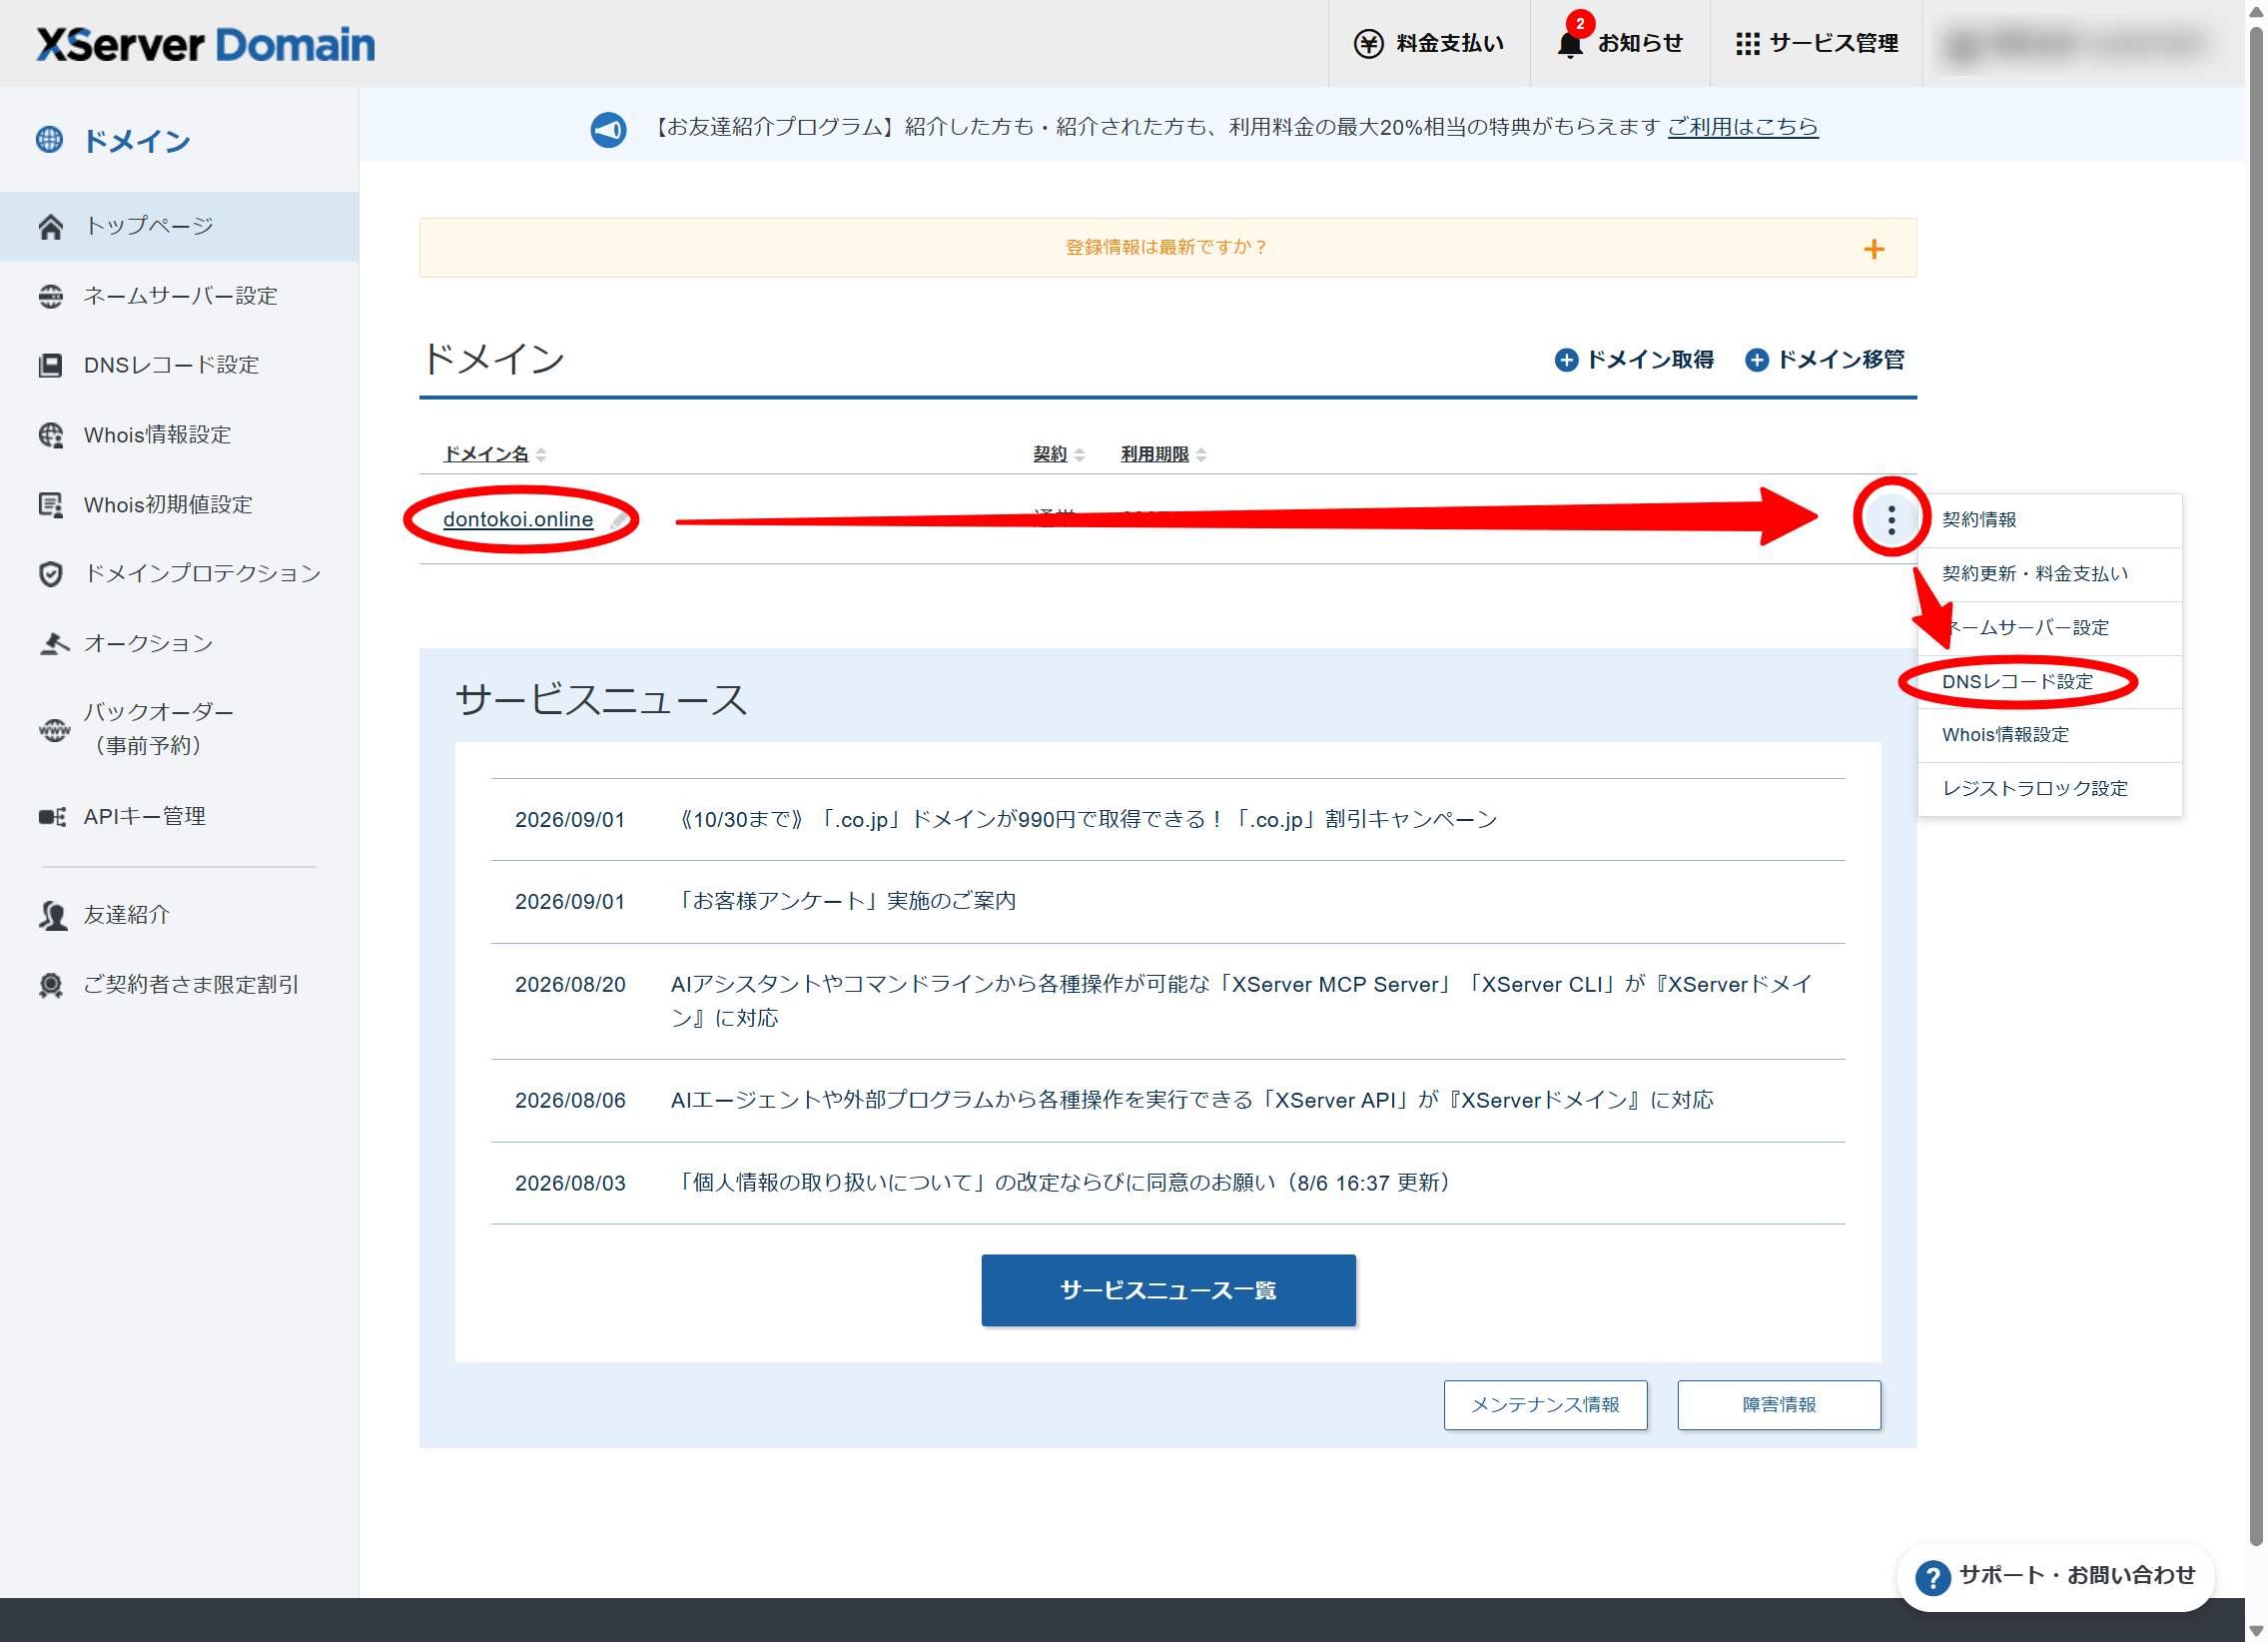Click the yen payment icon
Viewport: 2268px width, 1642px height.
(x=1368, y=44)
